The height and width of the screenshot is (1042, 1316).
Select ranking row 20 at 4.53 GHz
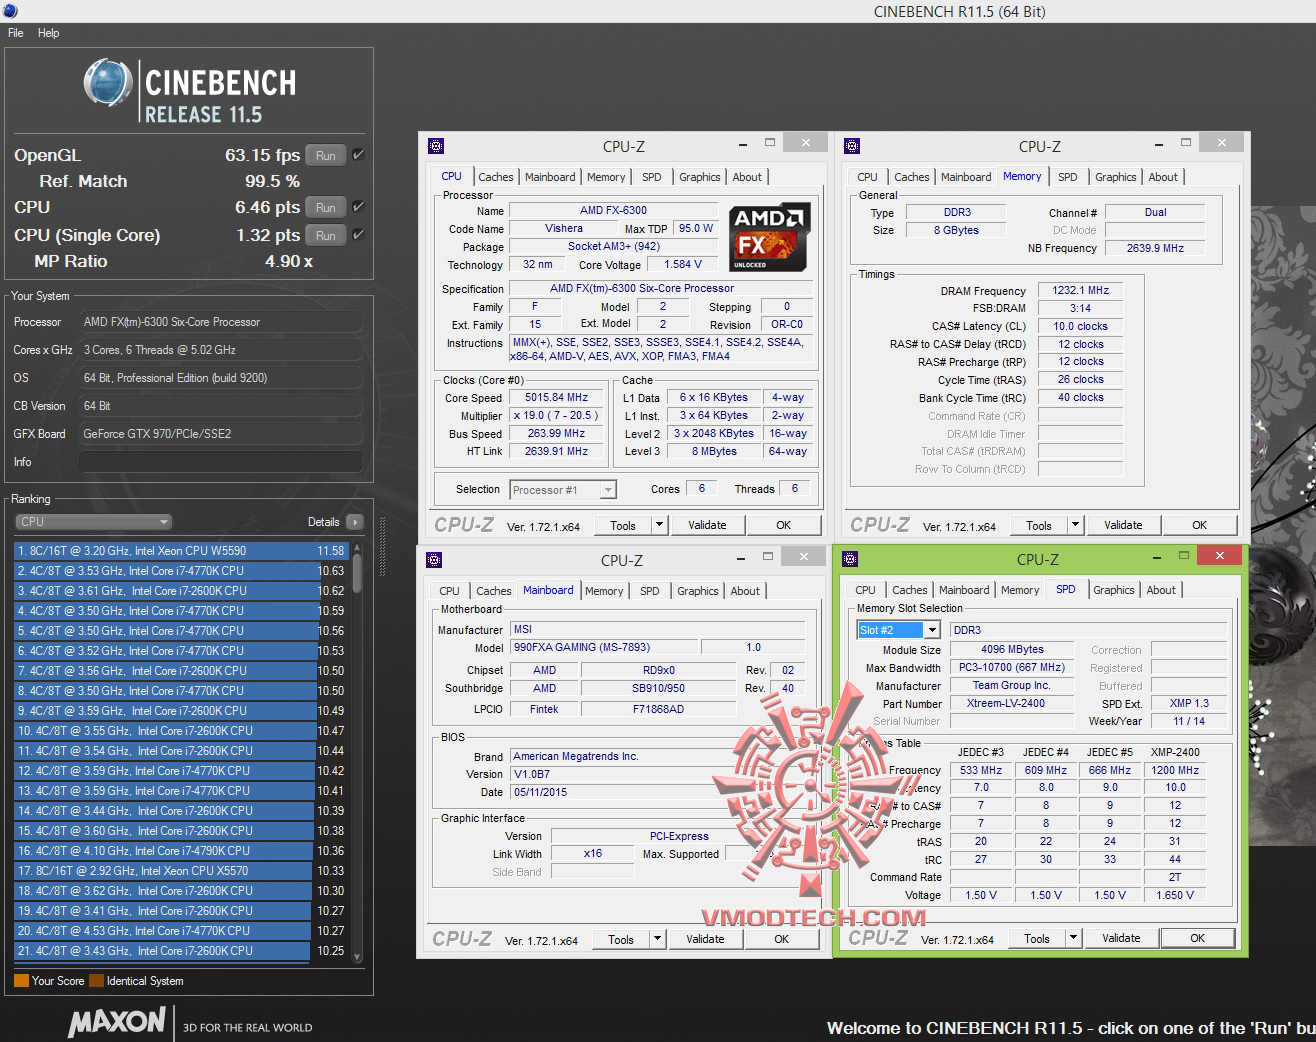180,931
